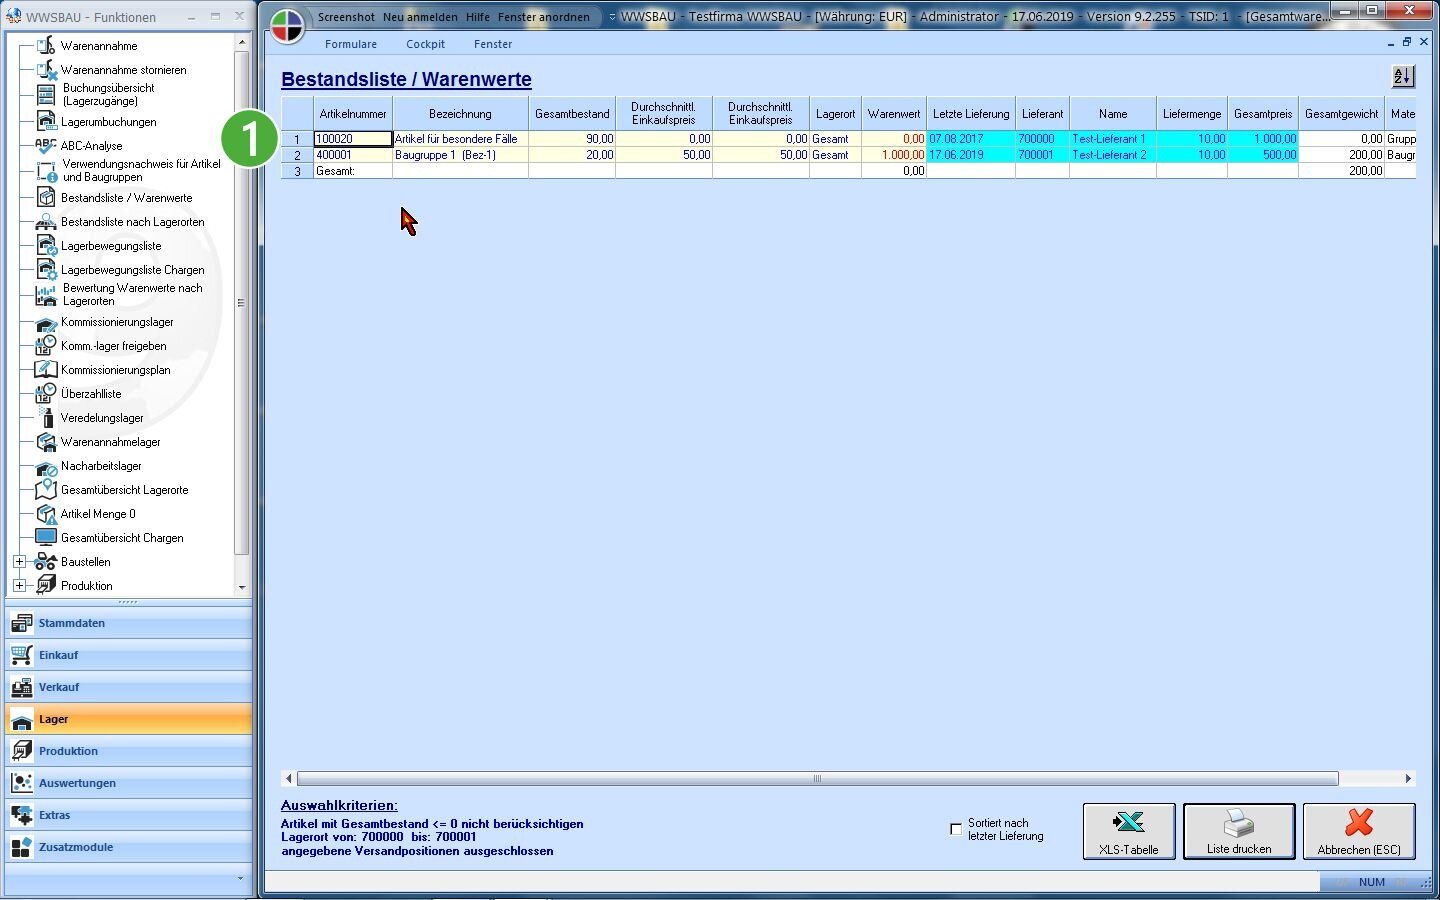Image resolution: width=1440 pixels, height=900 pixels.
Task: Click the Abbrechen (ESC) button
Action: point(1359,831)
